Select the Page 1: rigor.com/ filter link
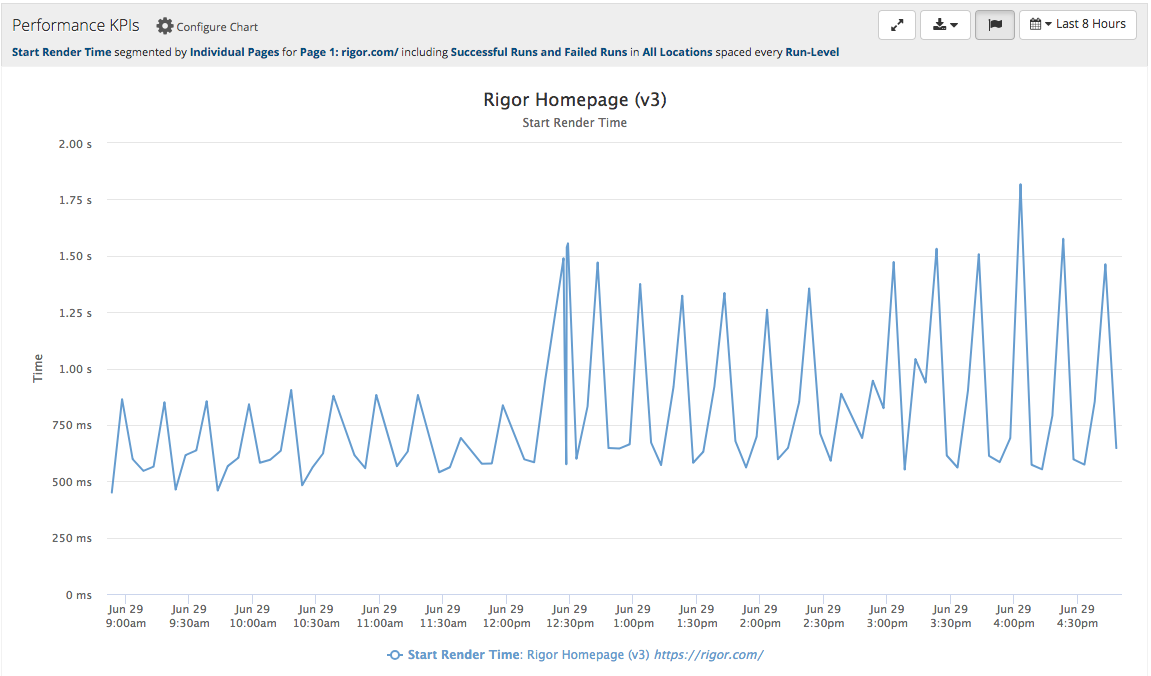Screen dimensions: 1151x676 pyautogui.click(x=349, y=52)
